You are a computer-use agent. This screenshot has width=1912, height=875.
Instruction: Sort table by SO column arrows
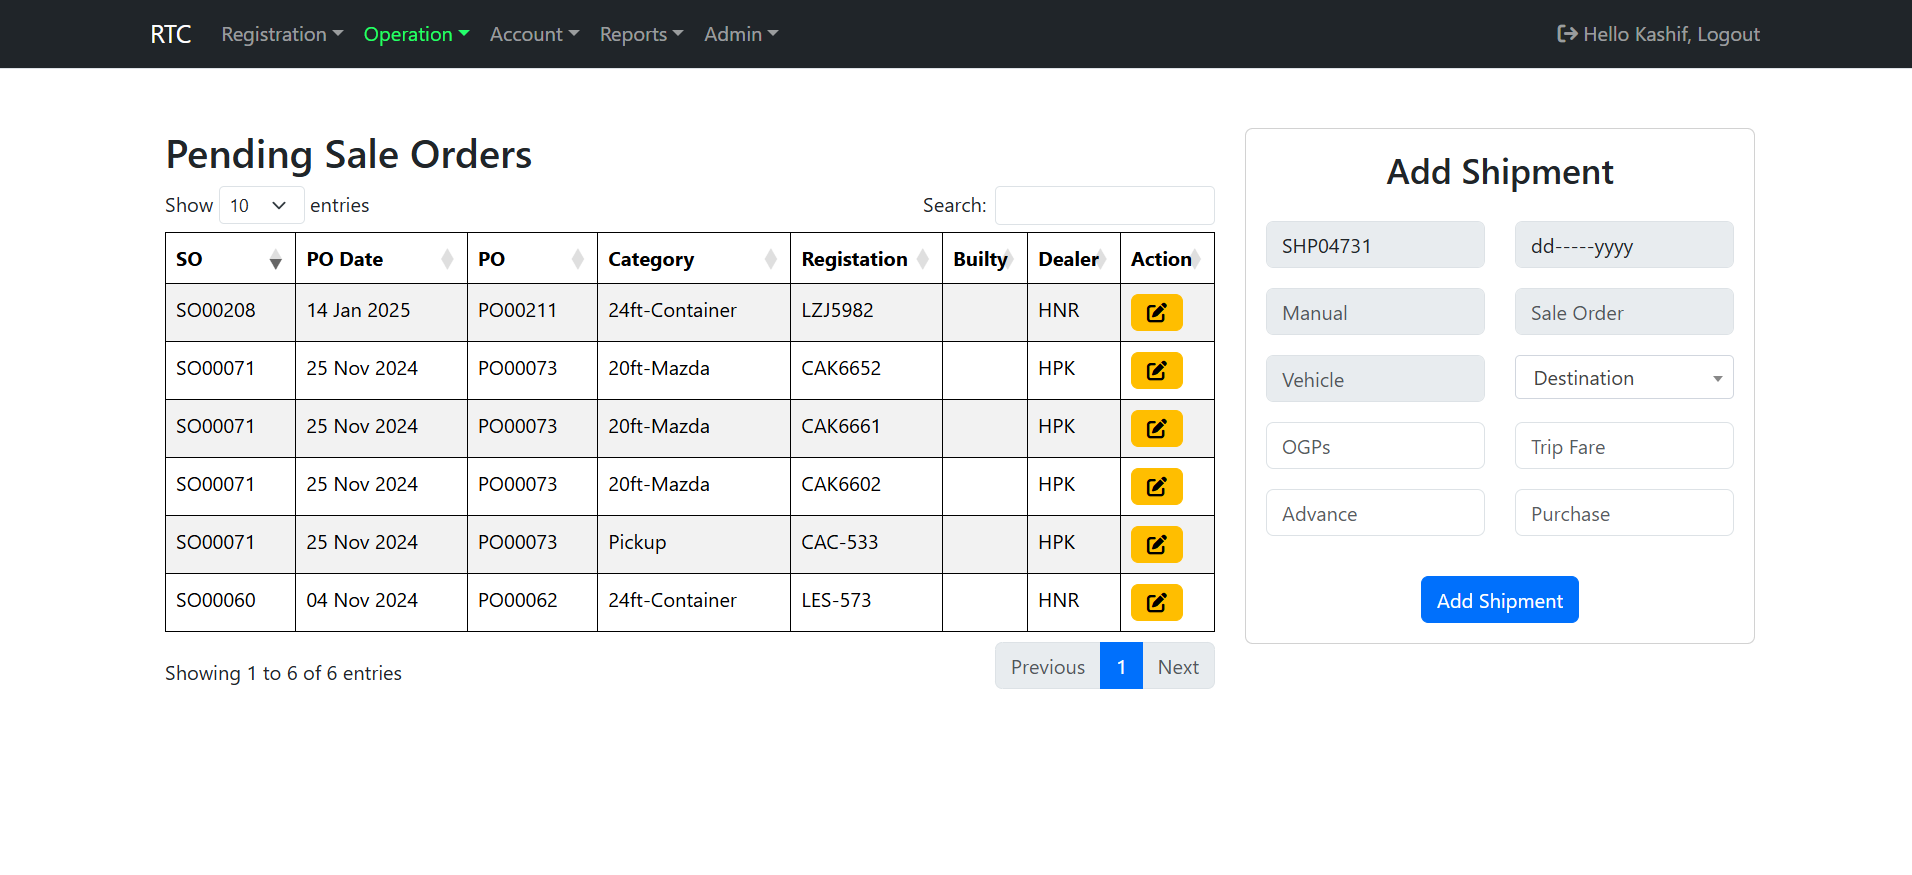tap(275, 260)
